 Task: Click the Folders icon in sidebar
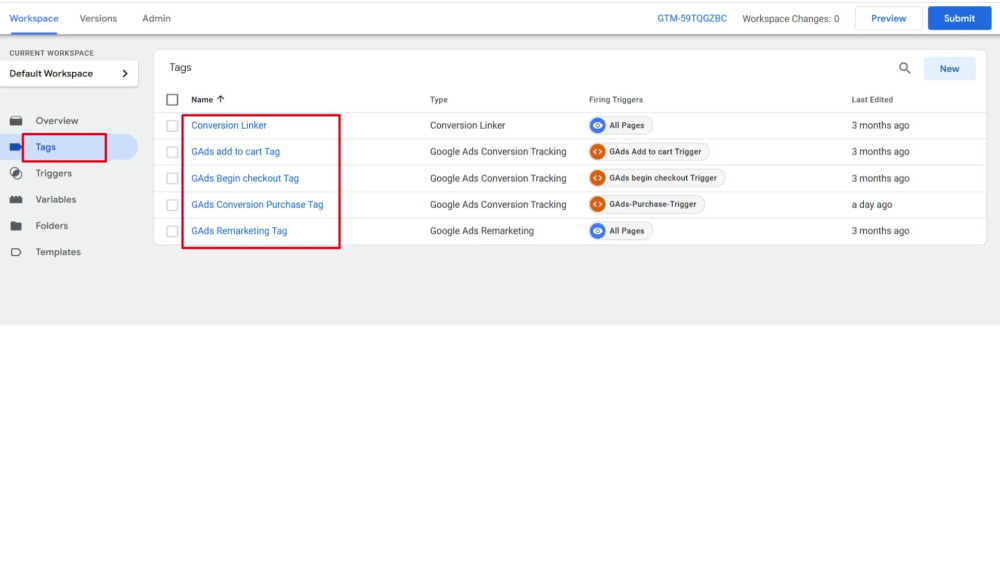tap(16, 226)
